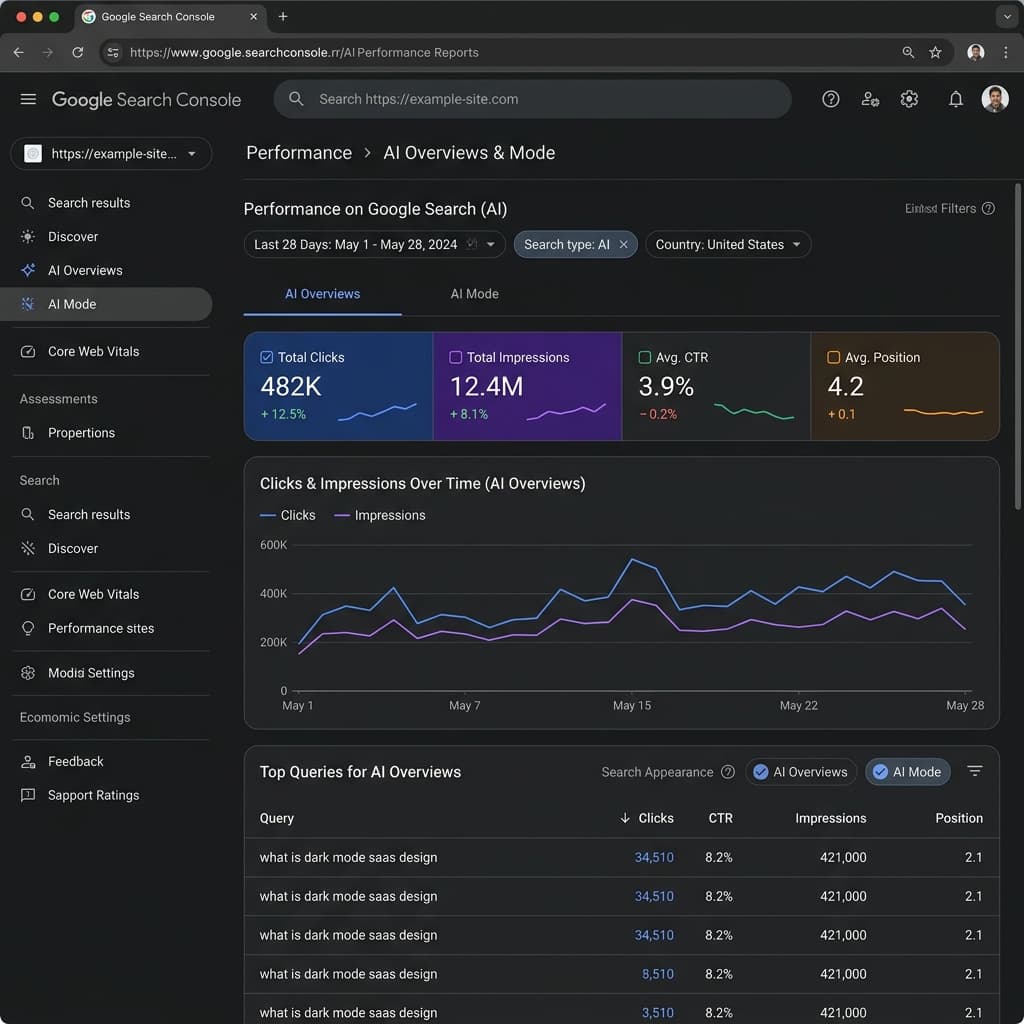Click the browser profile avatar in toolbar

tap(975, 52)
